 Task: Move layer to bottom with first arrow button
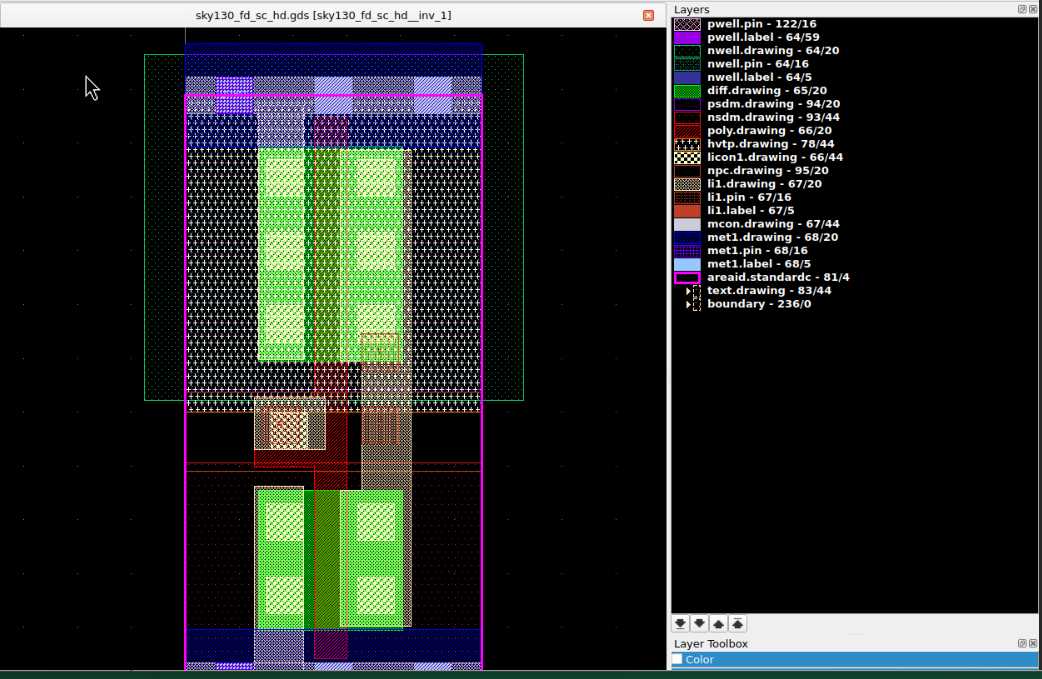(x=680, y=623)
